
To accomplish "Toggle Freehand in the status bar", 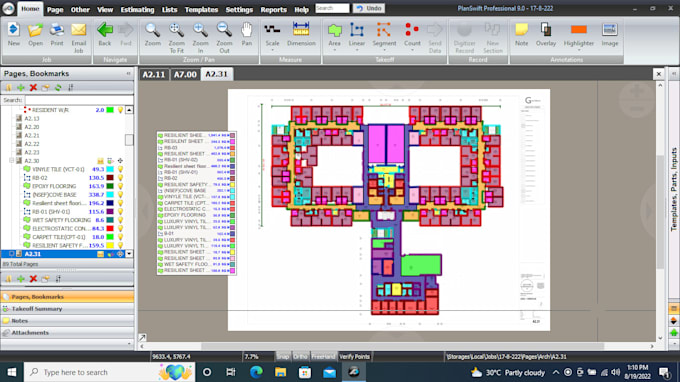I will coord(323,356).
